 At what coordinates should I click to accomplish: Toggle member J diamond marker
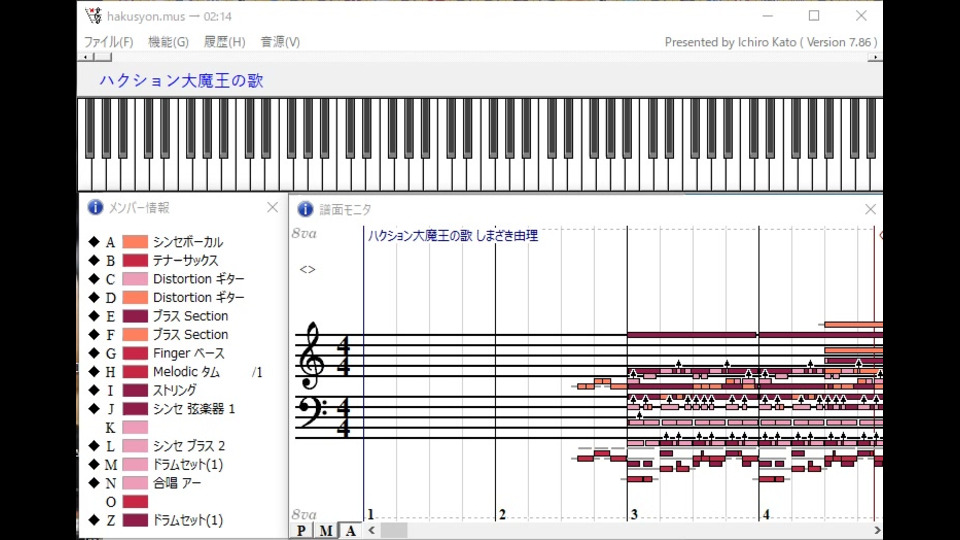pos(94,408)
